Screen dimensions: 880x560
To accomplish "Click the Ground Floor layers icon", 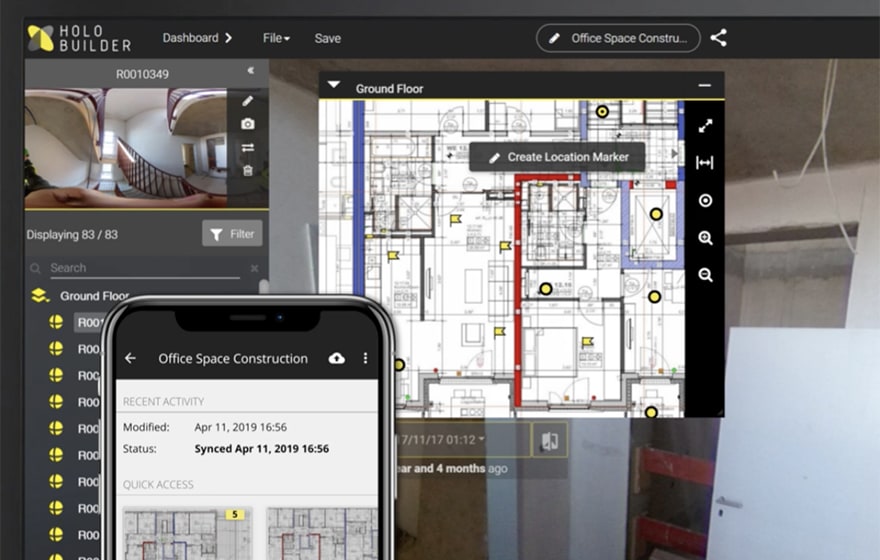I will [40, 295].
